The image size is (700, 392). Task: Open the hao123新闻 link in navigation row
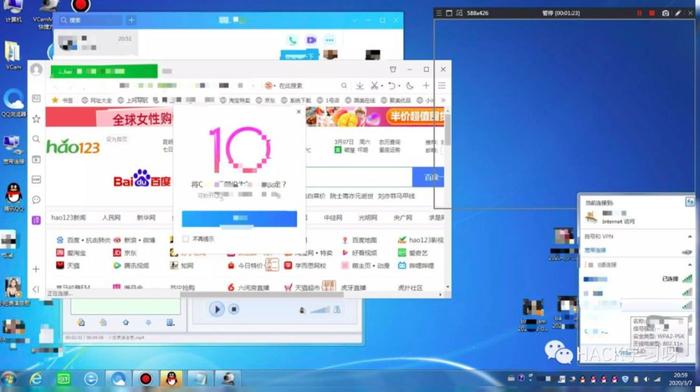(68, 217)
